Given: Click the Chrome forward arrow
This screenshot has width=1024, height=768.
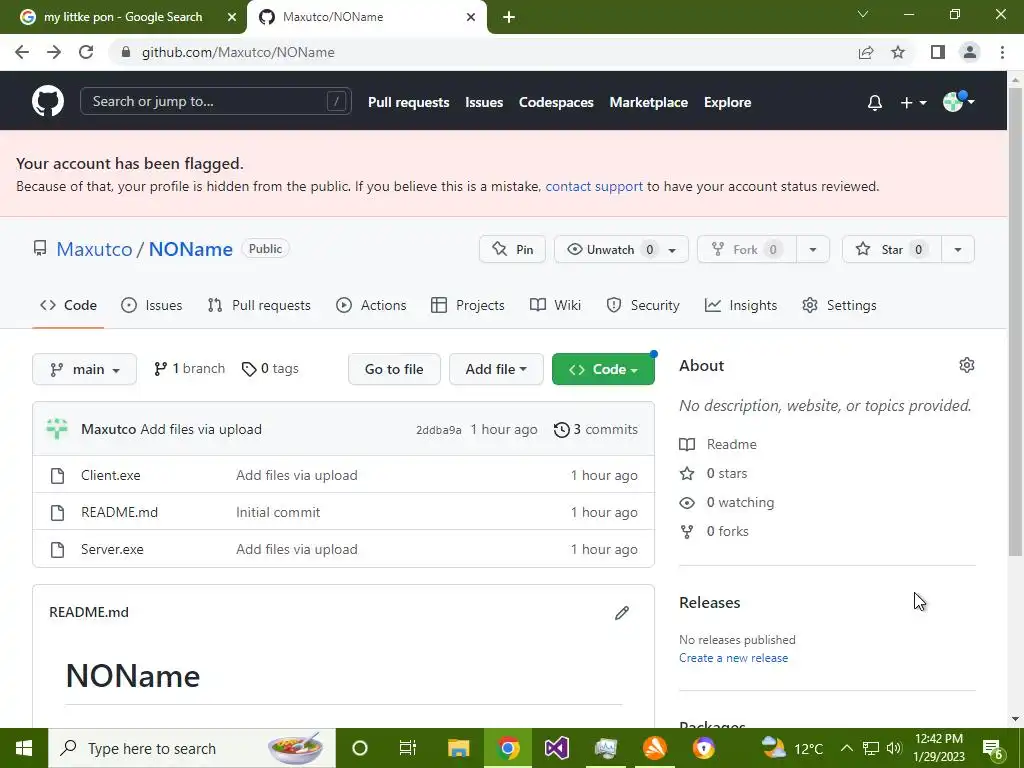Looking at the screenshot, I should pyautogui.click(x=54, y=52).
